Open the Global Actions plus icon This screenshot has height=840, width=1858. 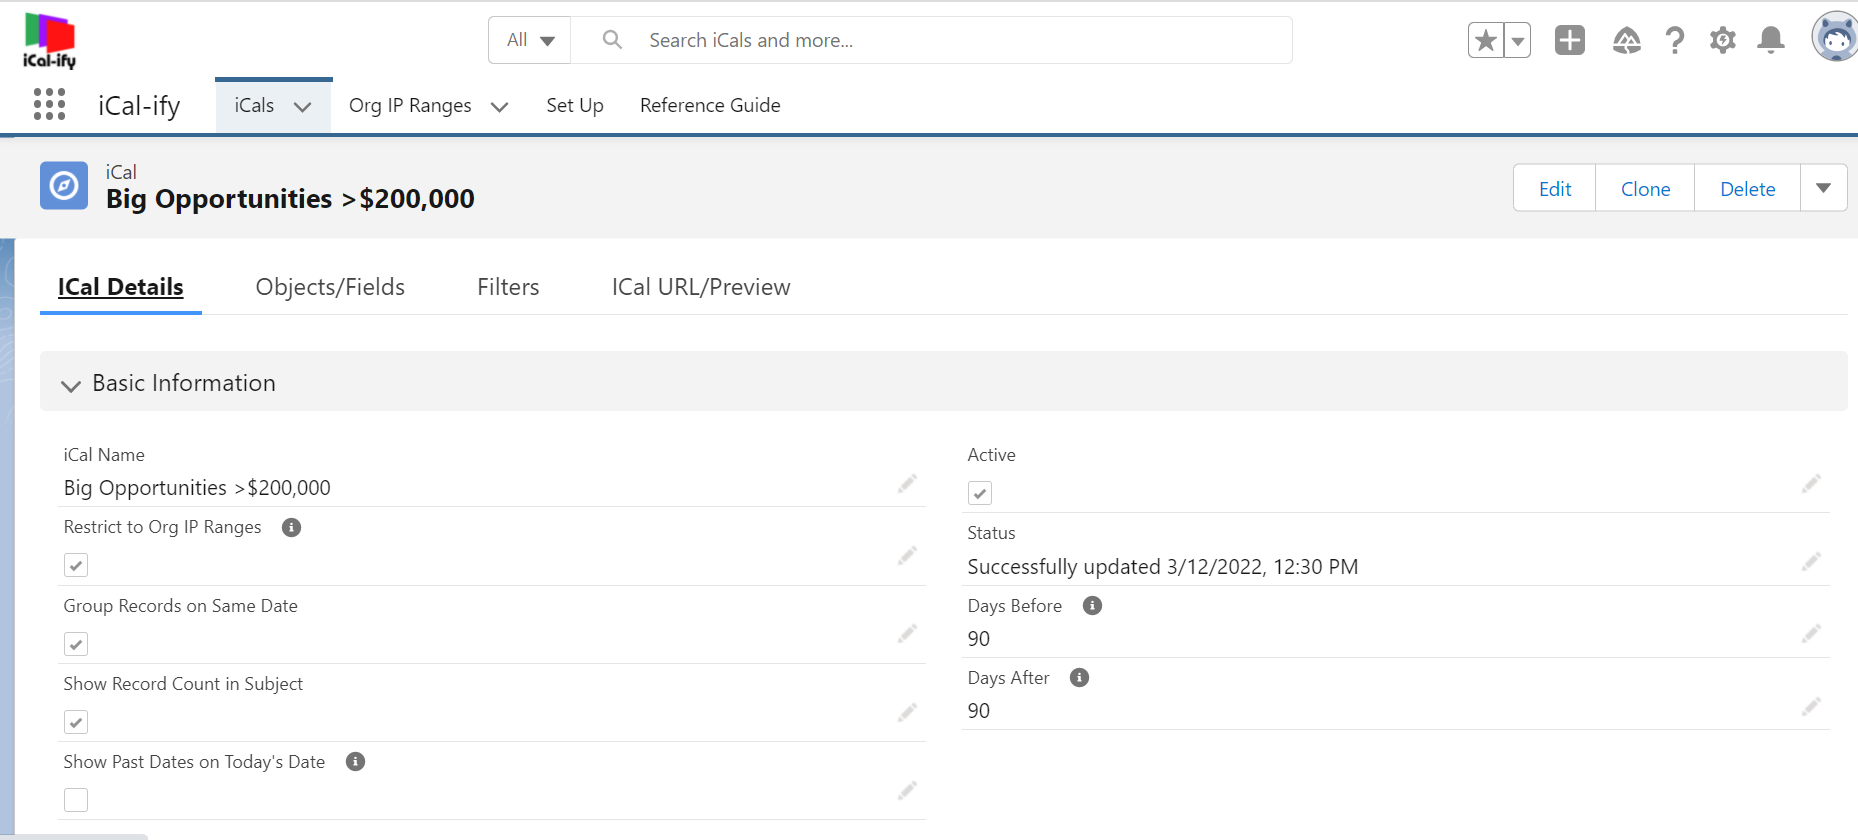(x=1569, y=40)
